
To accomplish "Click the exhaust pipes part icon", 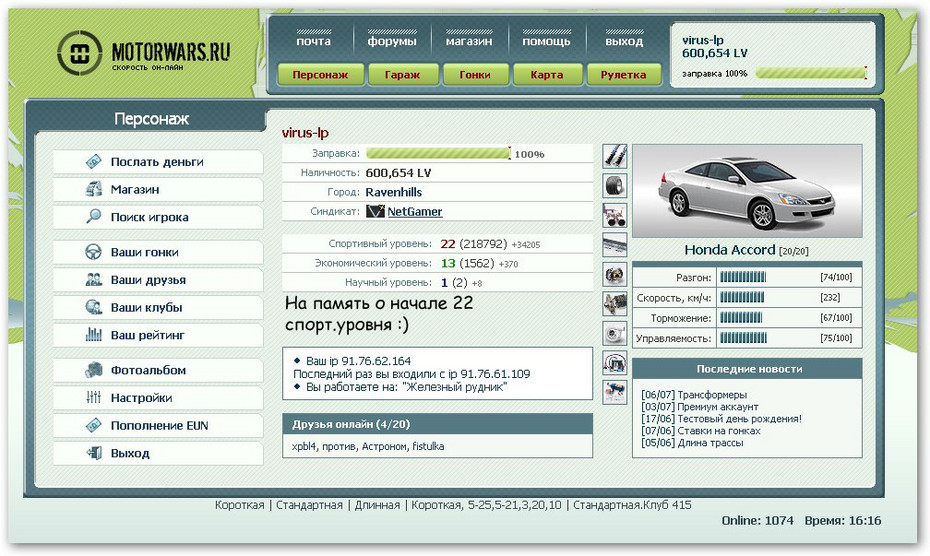I will pyautogui.click(x=614, y=215).
